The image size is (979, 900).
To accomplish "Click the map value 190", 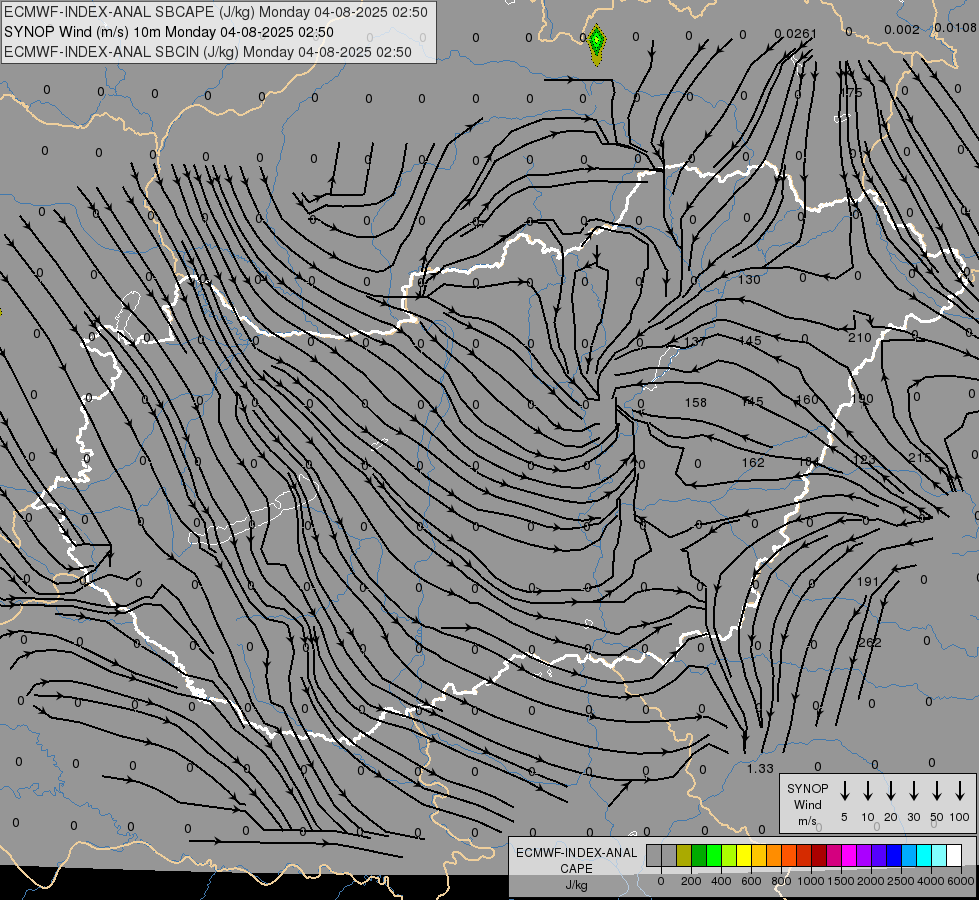I will [862, 398].
